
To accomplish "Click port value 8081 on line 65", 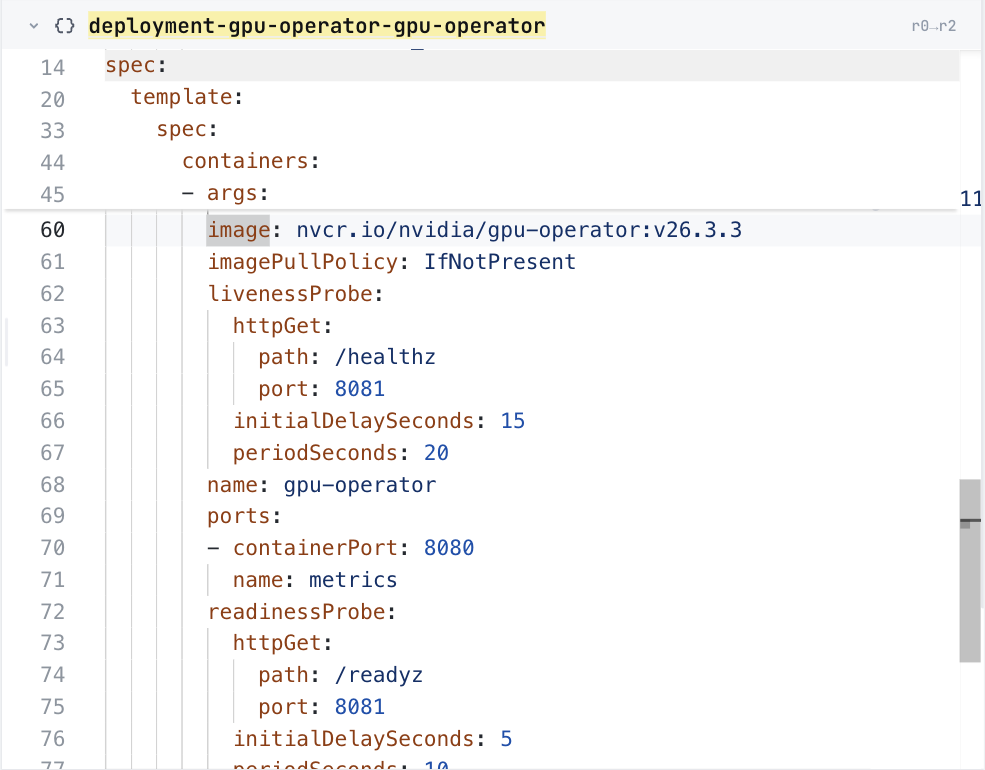I will tap(359, 389).
